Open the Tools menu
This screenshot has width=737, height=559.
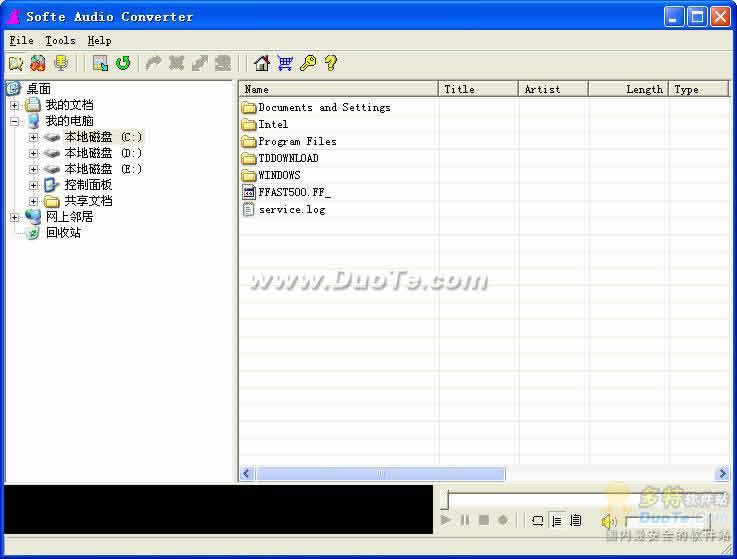[x=60, y=40]
